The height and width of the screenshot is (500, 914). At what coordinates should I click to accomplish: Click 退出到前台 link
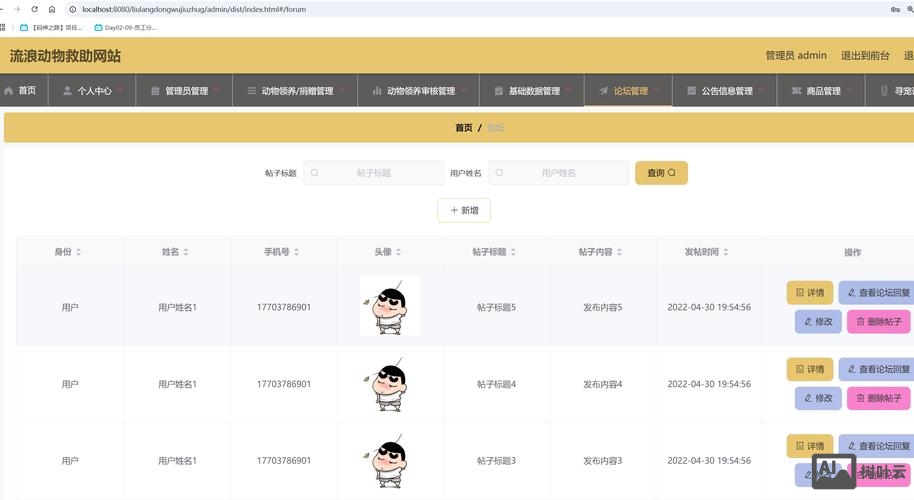[x=865, y=55]
